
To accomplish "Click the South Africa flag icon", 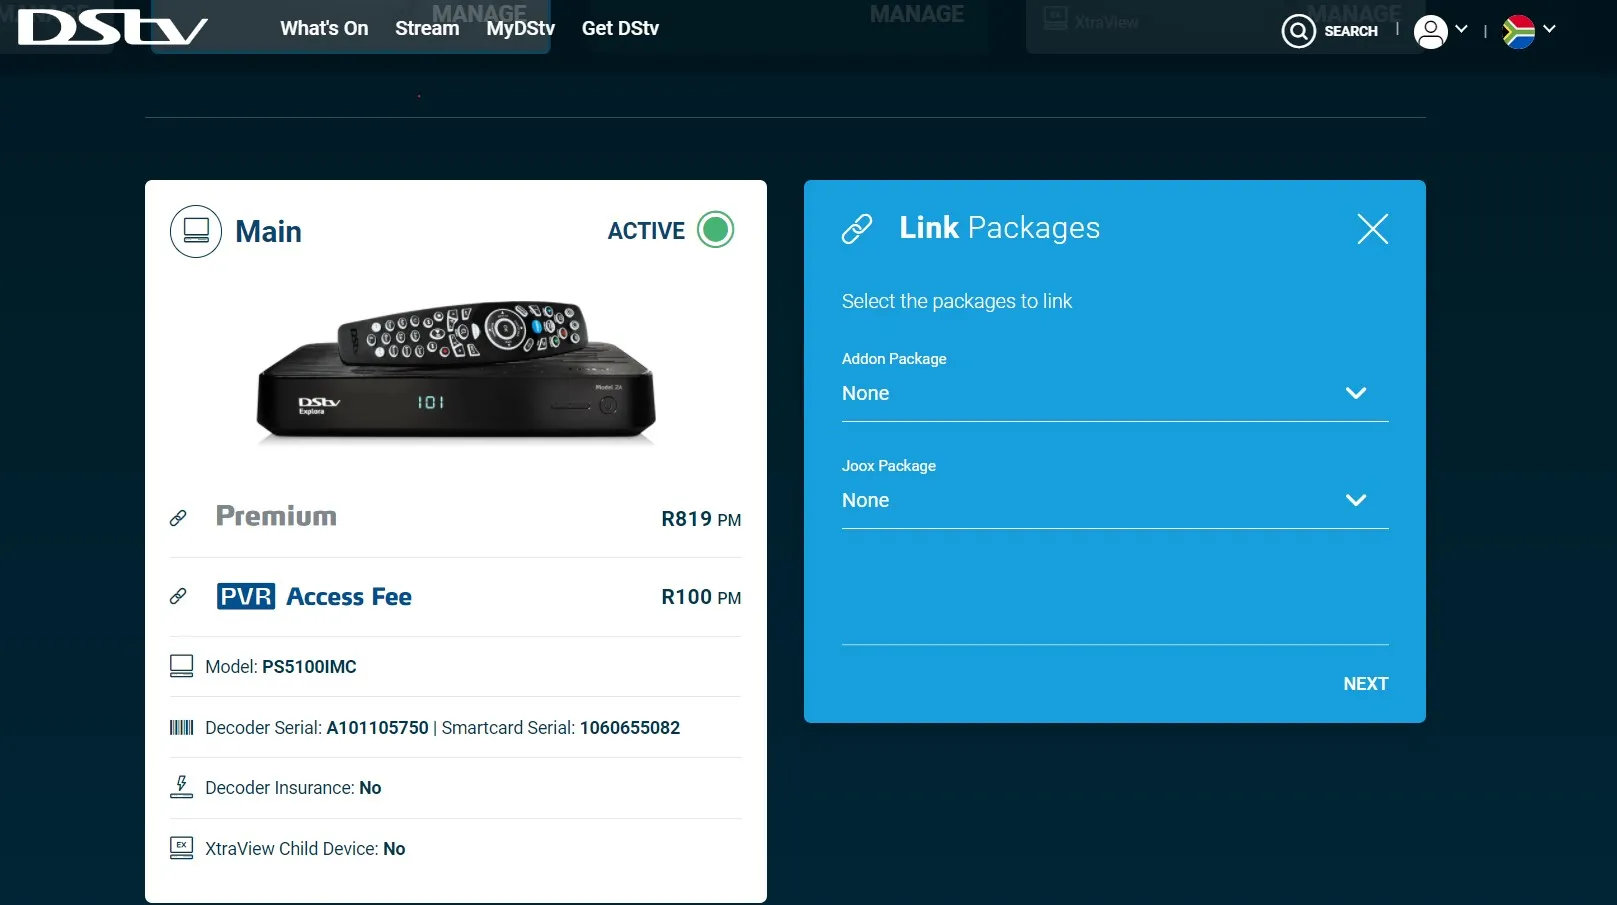I will 1518,31.
